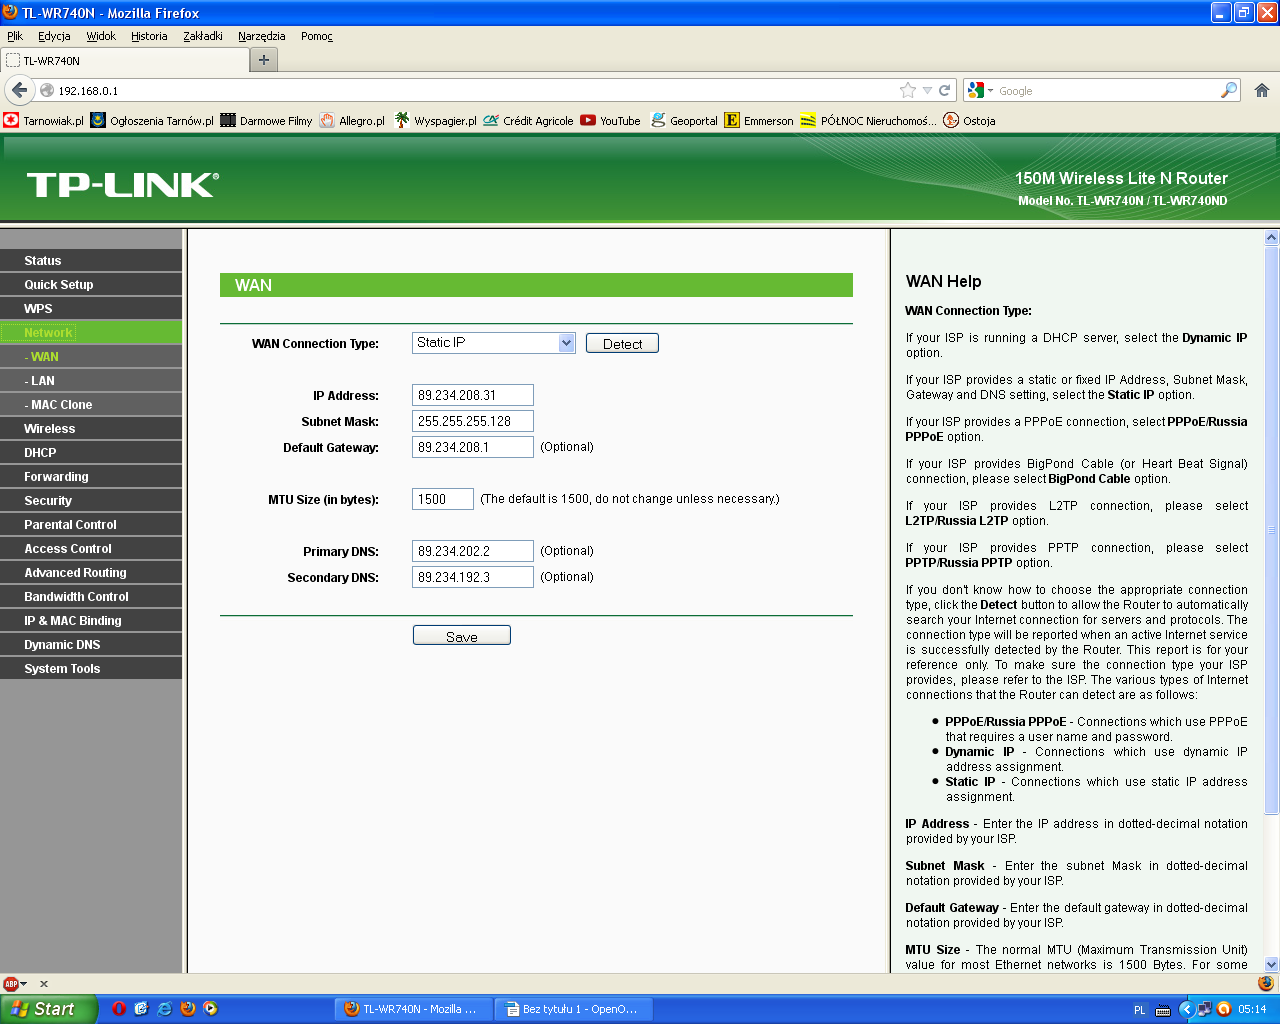Open Wireless settings in sidebar
Screen dimensions: 1280x1024
point(50,429)
